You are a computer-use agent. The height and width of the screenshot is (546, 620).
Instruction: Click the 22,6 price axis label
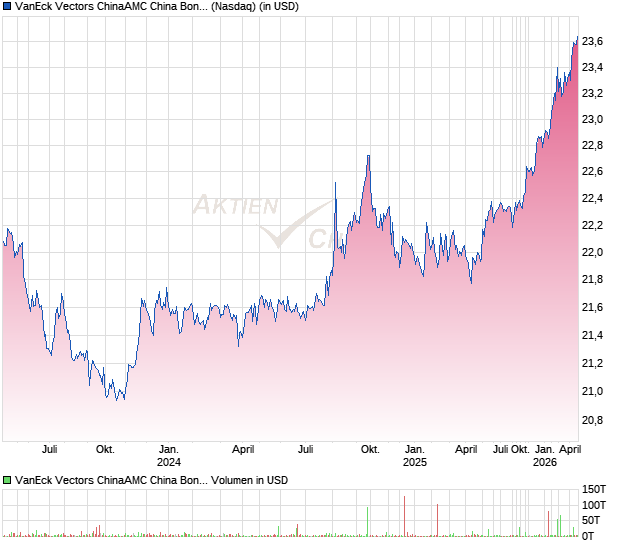[x=592, y=172]
